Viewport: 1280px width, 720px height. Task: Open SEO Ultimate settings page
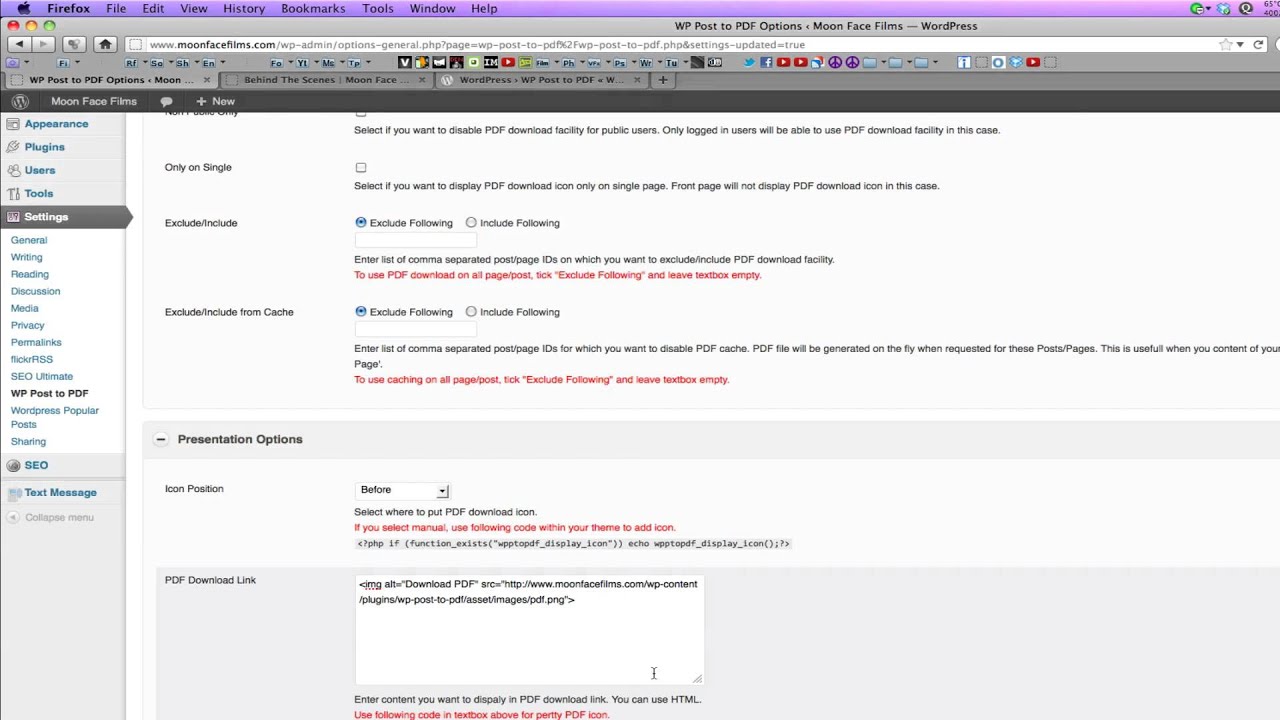pos(42,376)
